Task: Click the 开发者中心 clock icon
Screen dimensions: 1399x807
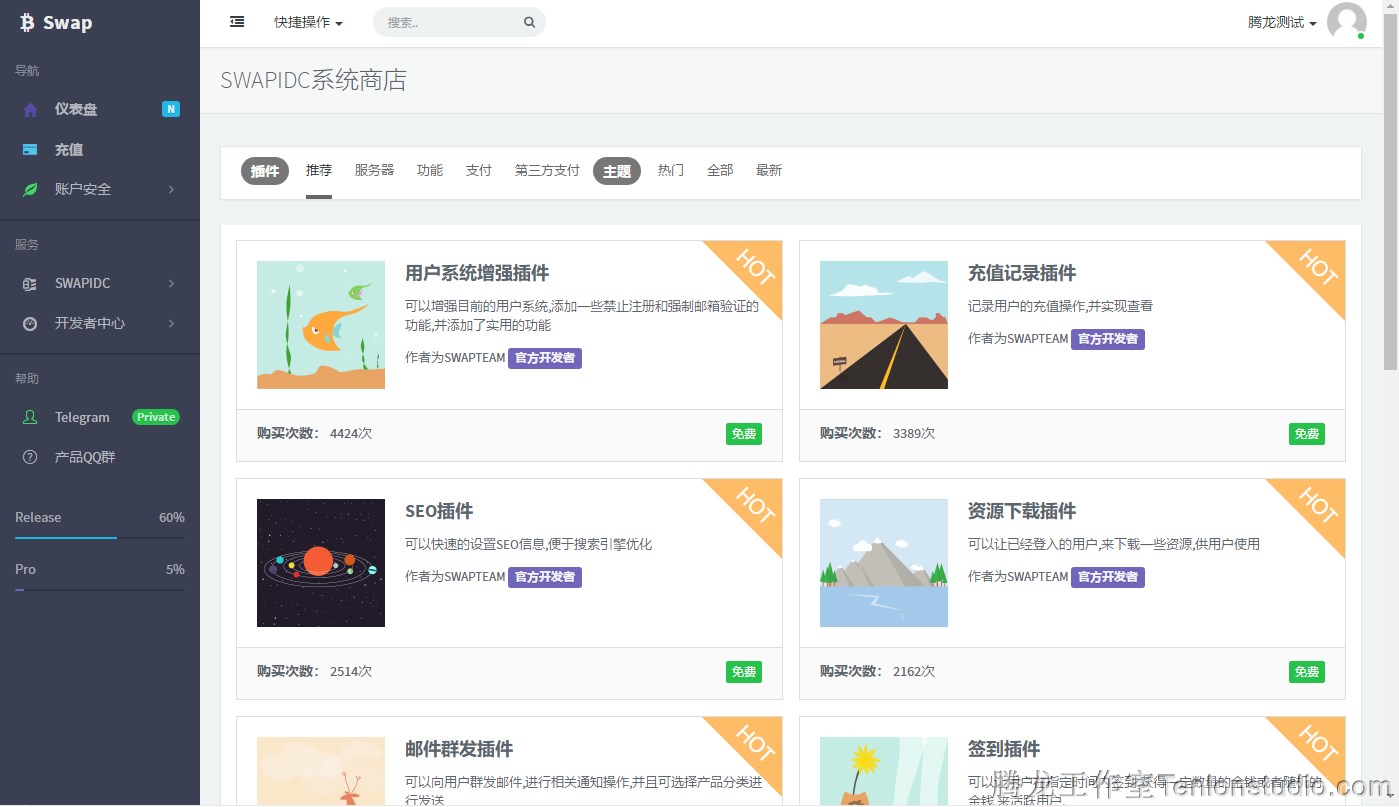Action: [x=30, y=324]
